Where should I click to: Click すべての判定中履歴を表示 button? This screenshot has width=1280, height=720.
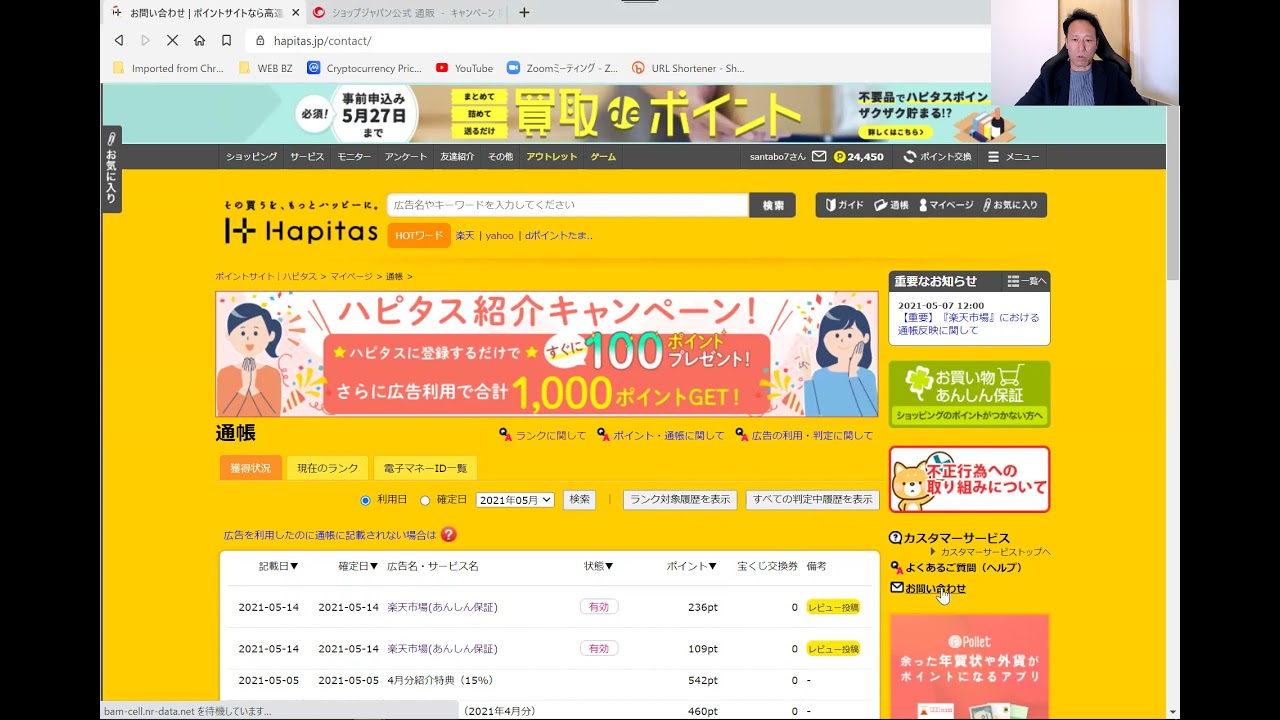pyautogui.click(x=812, y=499)
